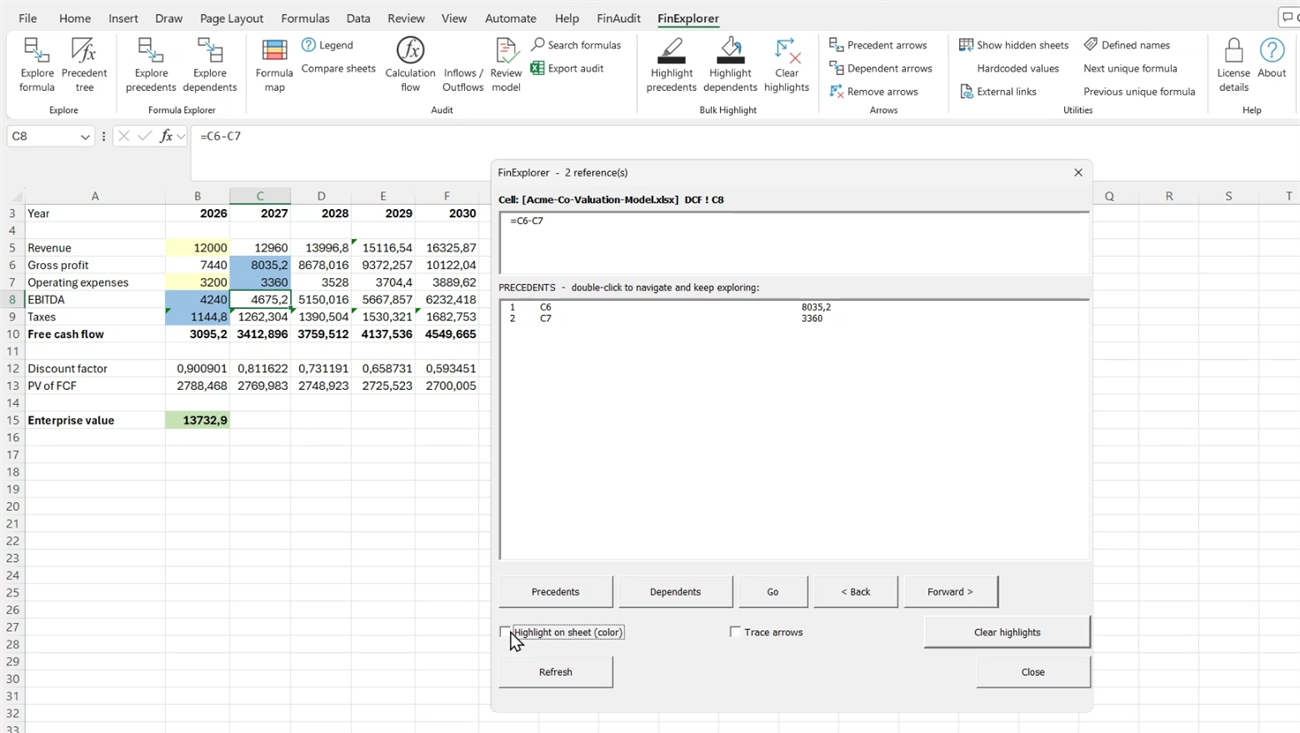Select Discount factor value 0,900901
Screen dimensions: 1300x733
pyautogui.click(x=197, y=368)
